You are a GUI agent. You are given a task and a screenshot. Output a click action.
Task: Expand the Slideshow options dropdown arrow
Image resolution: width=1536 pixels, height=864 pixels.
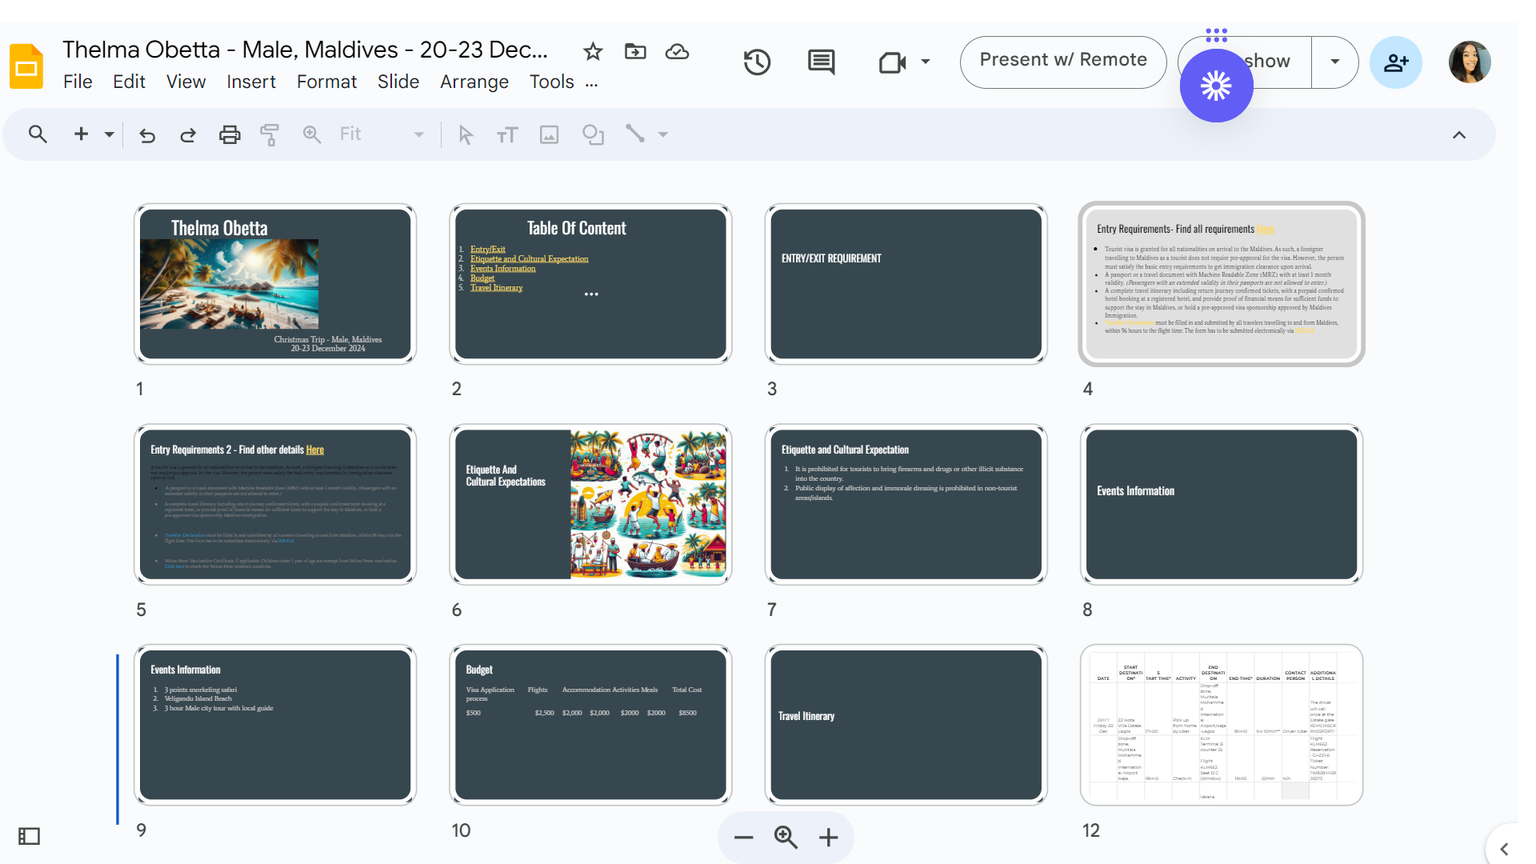click(x=1335, y=62)
